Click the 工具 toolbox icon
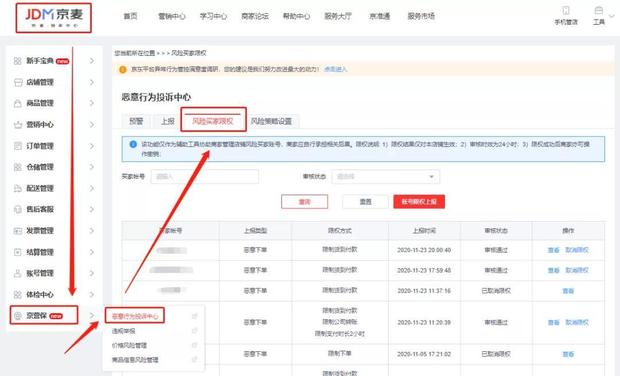Image resolution: width=620 pixels, height=376 pixels. 599,10
